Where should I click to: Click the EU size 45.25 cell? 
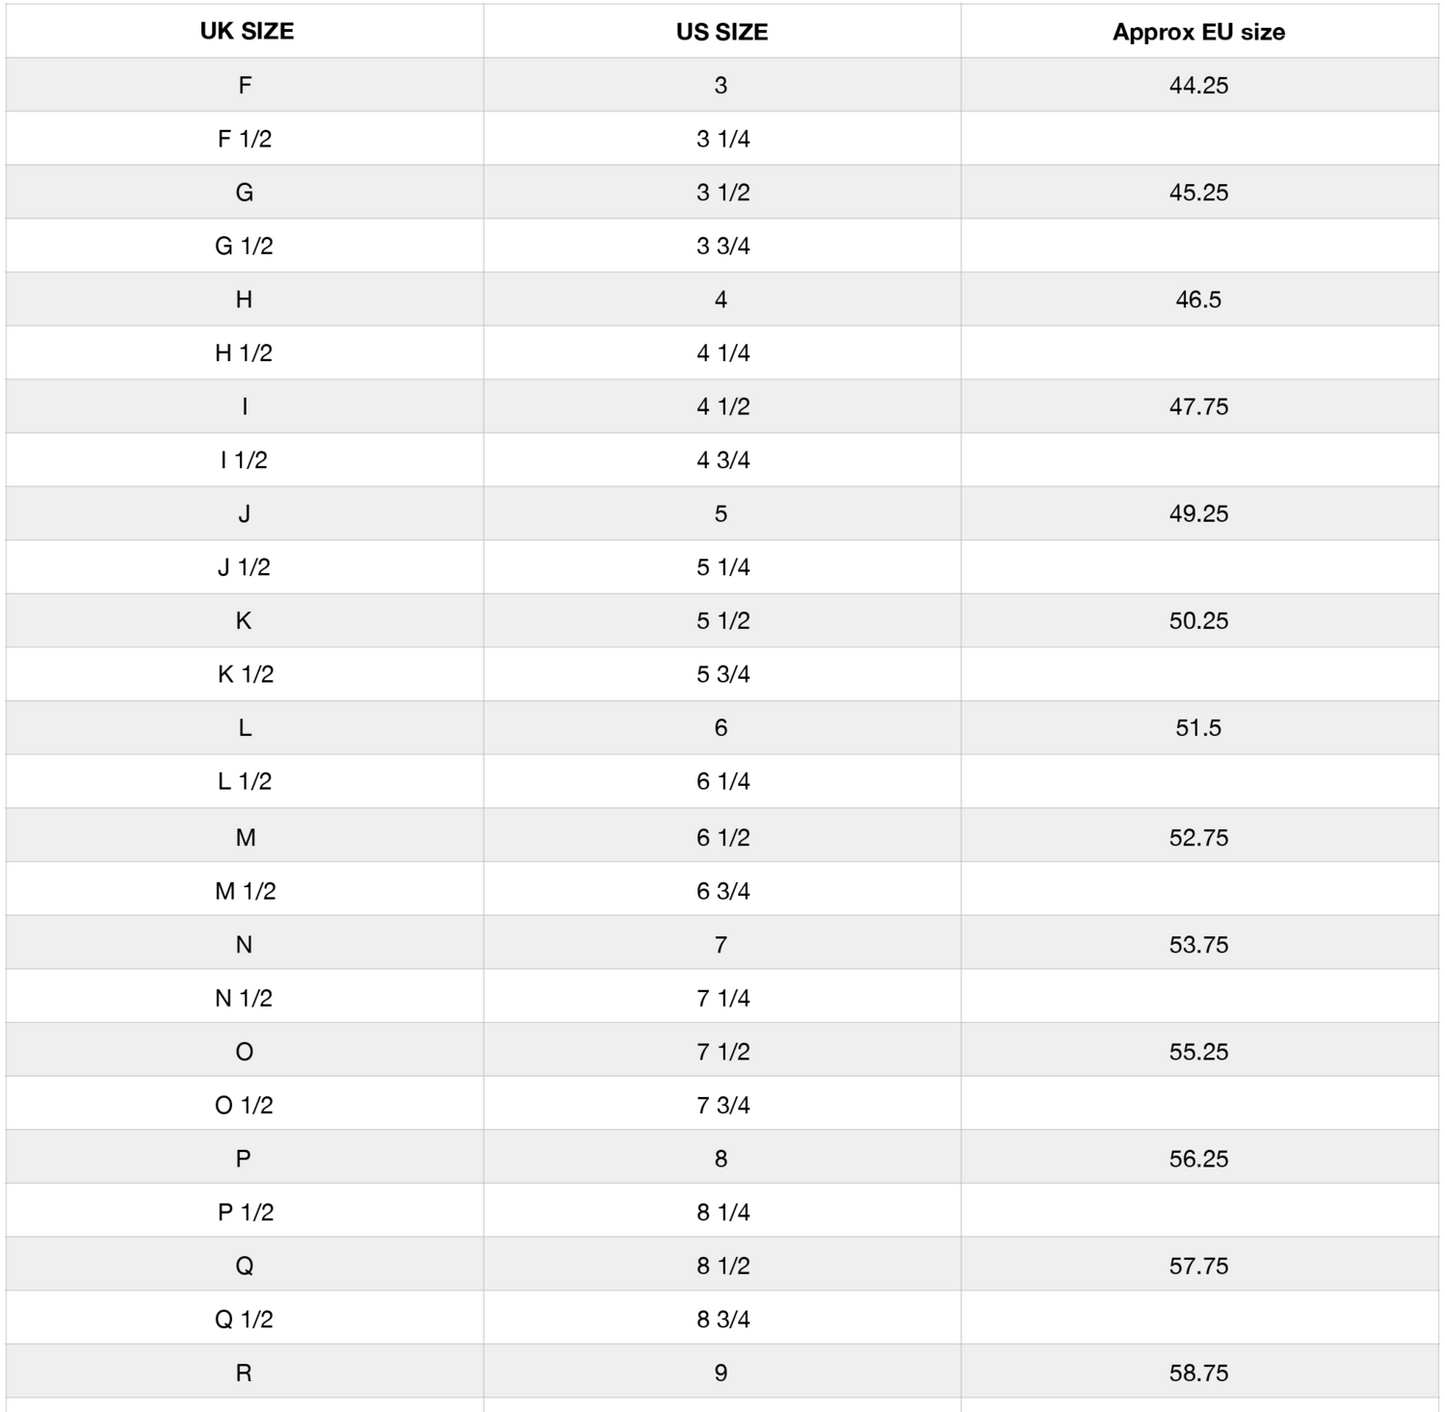(1198, 192)
